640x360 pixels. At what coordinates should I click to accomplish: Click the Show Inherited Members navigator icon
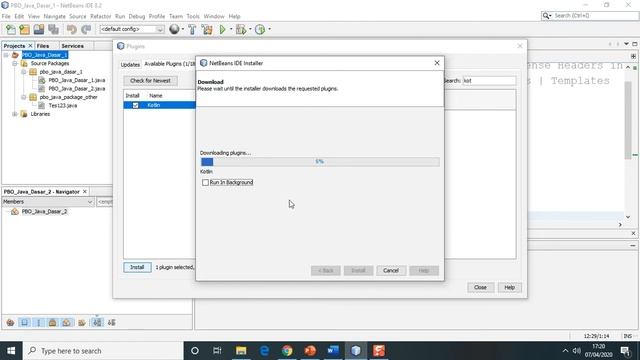(10, 322)
